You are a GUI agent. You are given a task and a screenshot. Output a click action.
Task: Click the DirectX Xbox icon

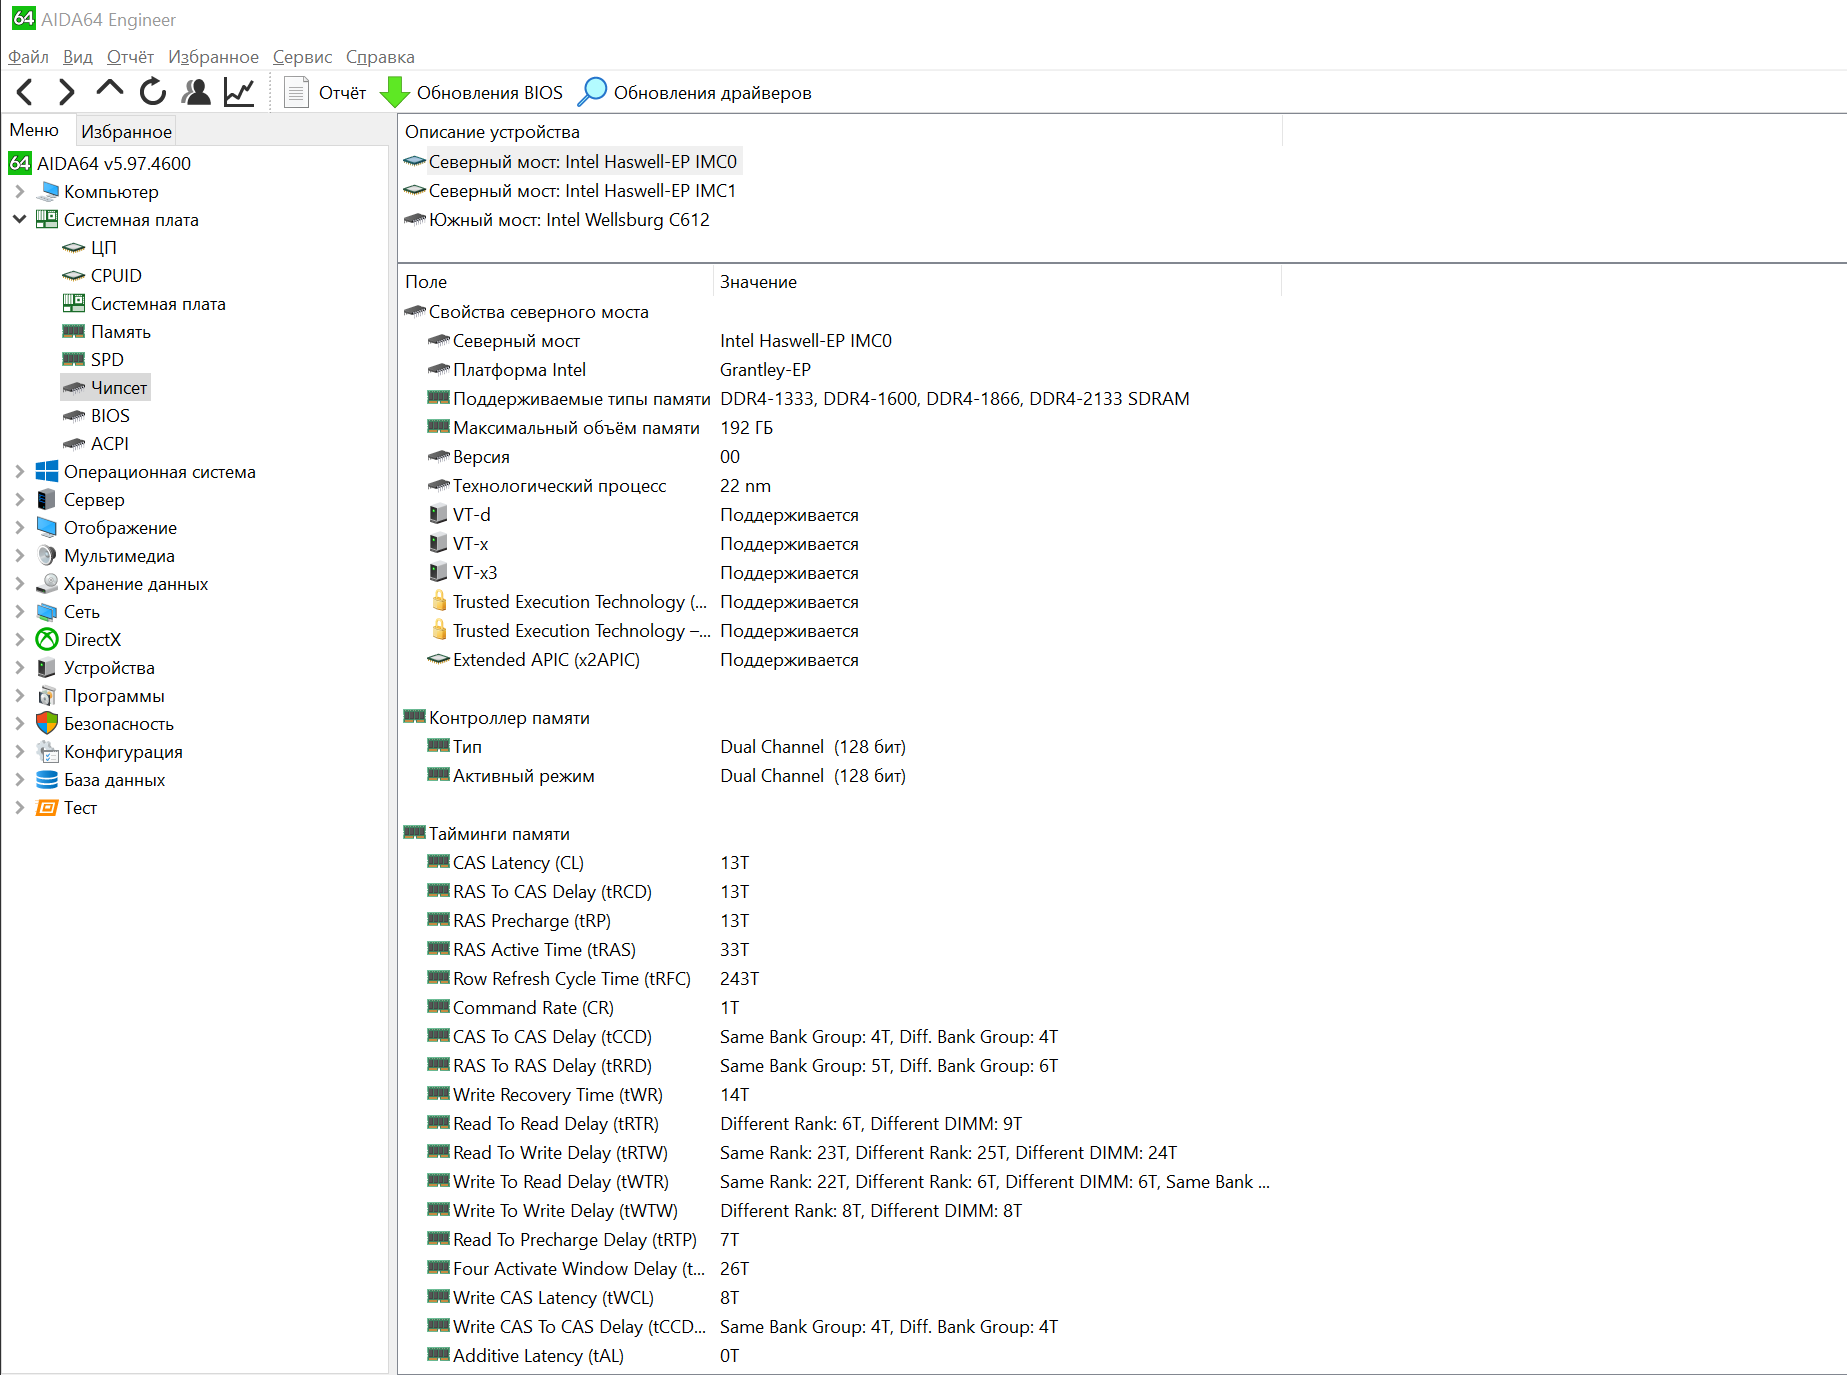click(x=47, y=639)
